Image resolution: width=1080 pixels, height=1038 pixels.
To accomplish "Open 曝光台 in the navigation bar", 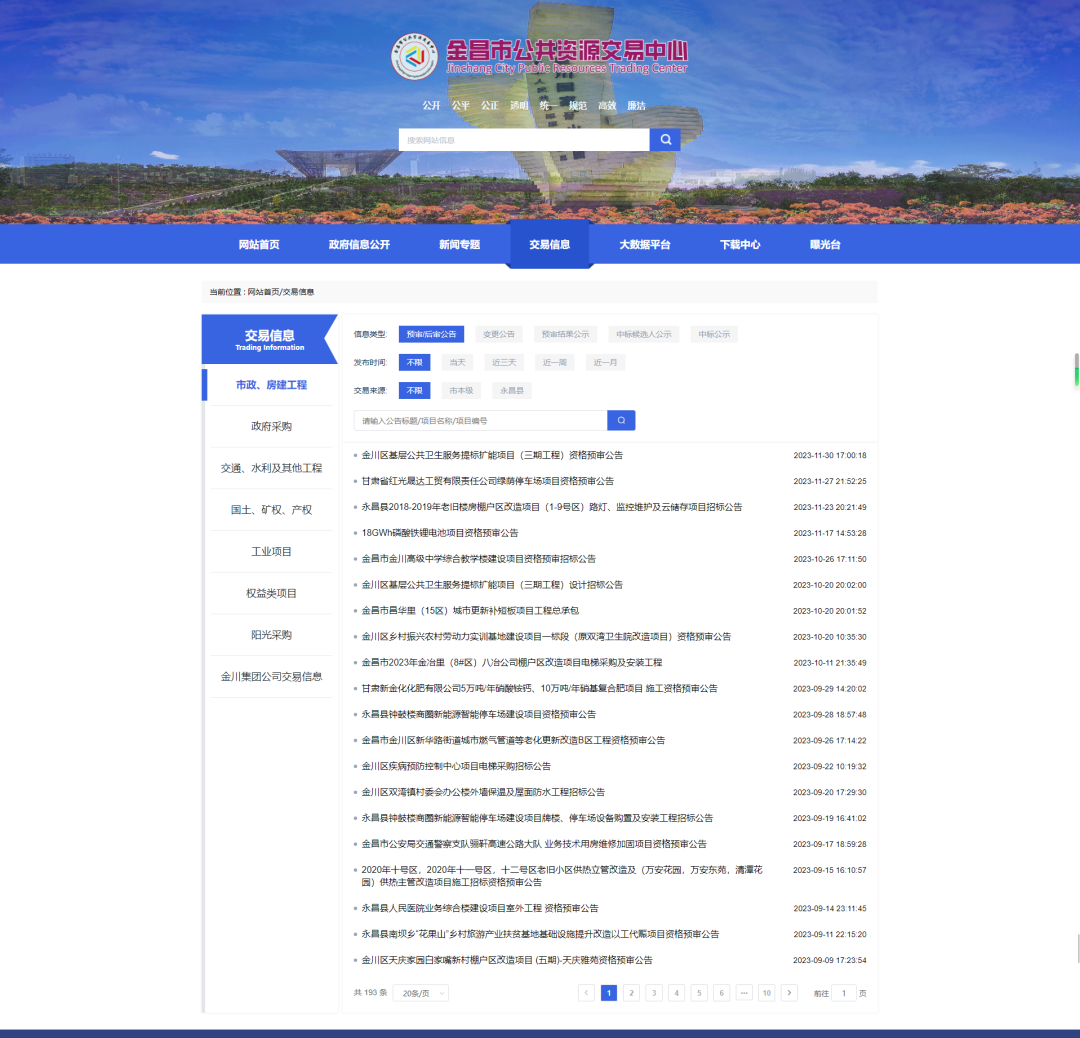I will click(825, 245).
